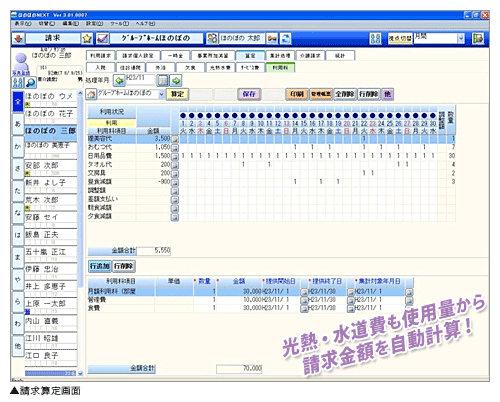Open the picker icon in the 夕食減額 row
The width and height of the screenshot is (500, 402).
tap(175, 217)
